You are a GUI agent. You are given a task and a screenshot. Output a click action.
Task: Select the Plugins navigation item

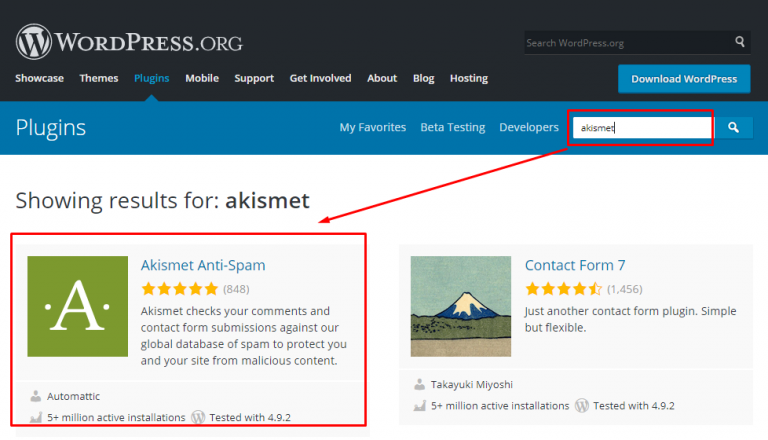coord(152,78)
